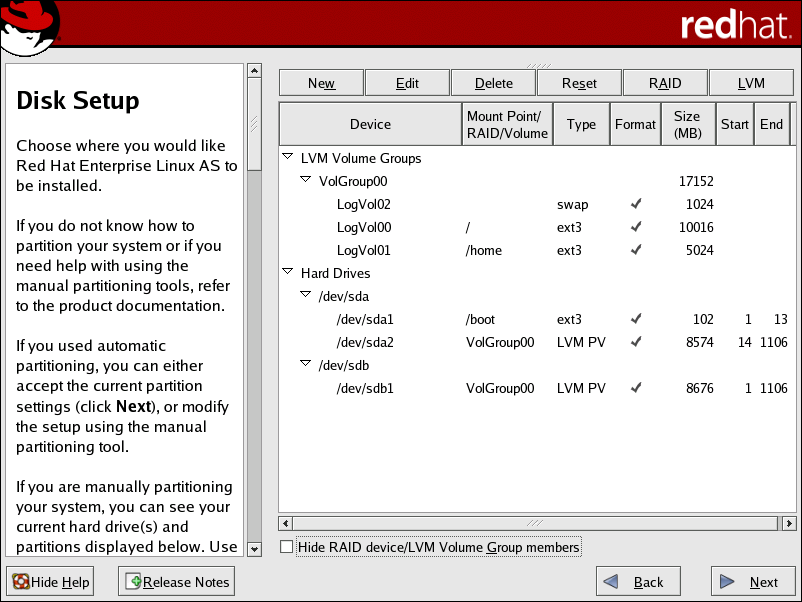Click the right arrow icon on Next
This screenshot has width=802, height=602.
(x=727, y=581)
